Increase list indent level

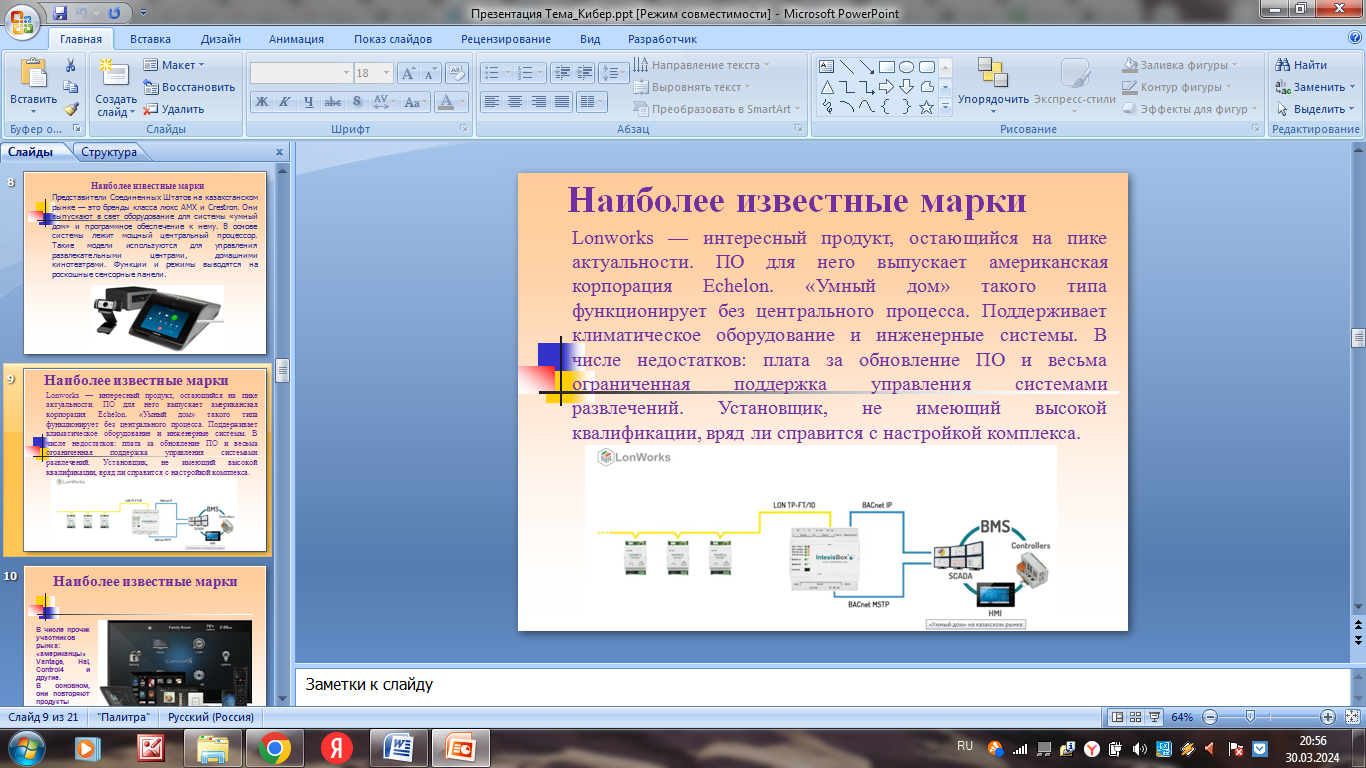pyautogui.click(x=584, y=73)
